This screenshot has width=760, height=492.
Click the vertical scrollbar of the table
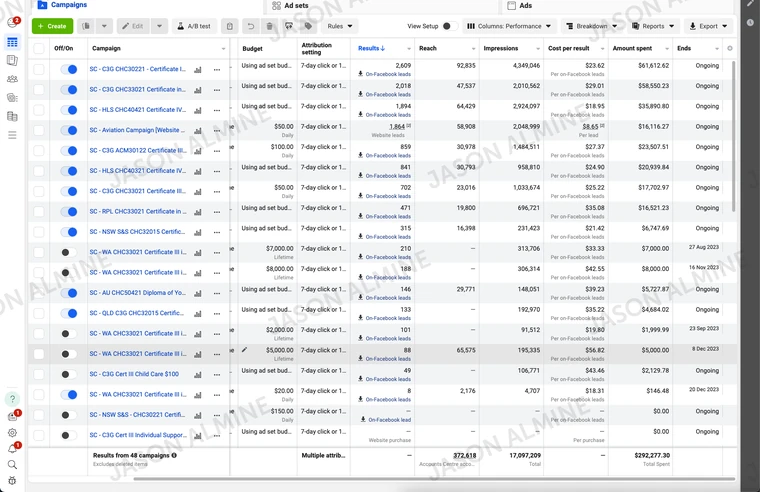click(x=733, y=136)
